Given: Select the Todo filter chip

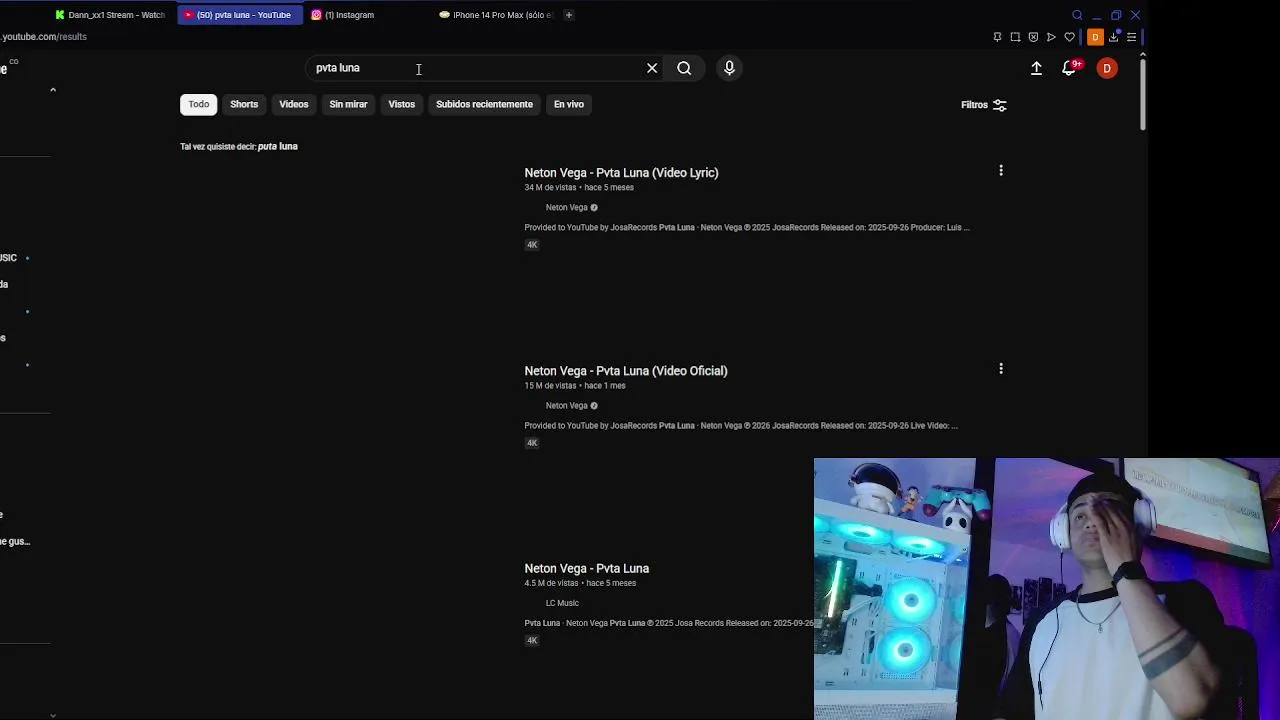Looking at the screenshot, I should [199, 104].
